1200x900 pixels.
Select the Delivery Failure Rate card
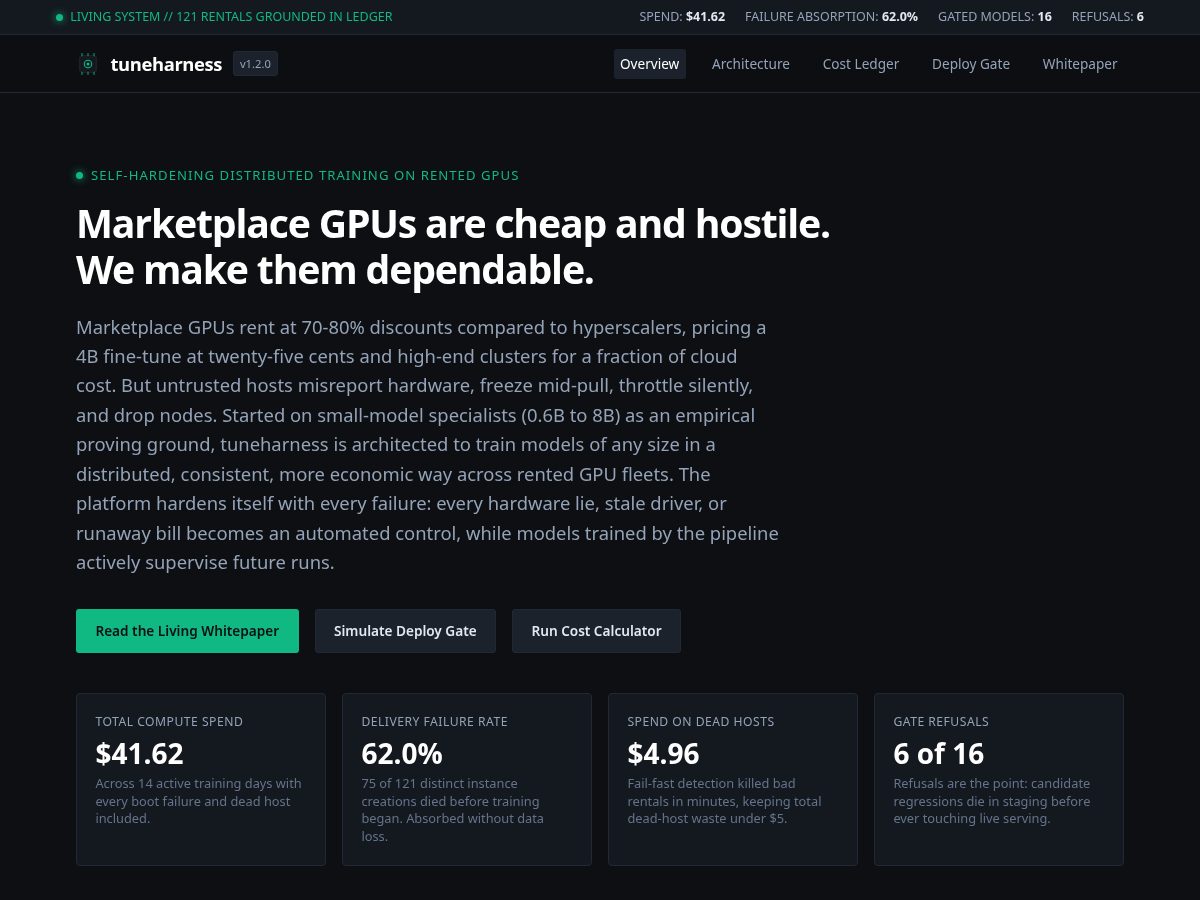467,779
